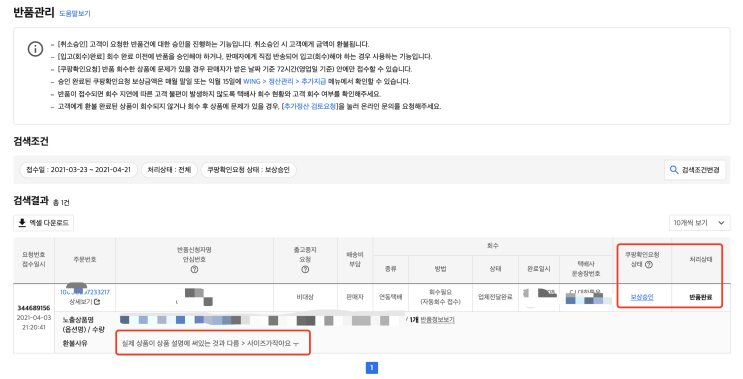Open WING > 정산관리 > 추가지급 link
The width and height of the screenshot is (743, 379).
click(x=284, y=81)
